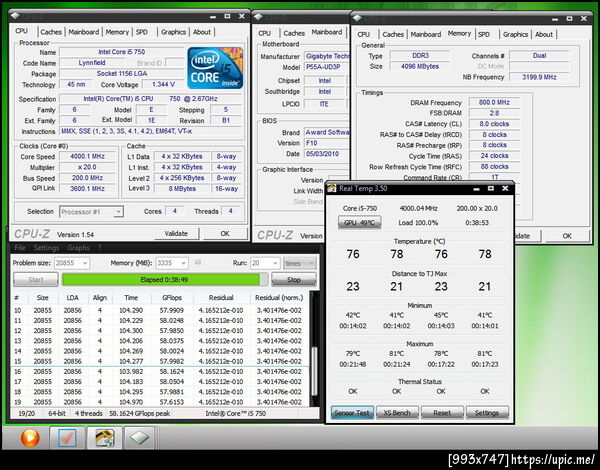Image resolution: width=600 pixels, height=470 pixels.
Task: Open Memory tab in first CPU-Z window
Action: [x=117, y=32]
